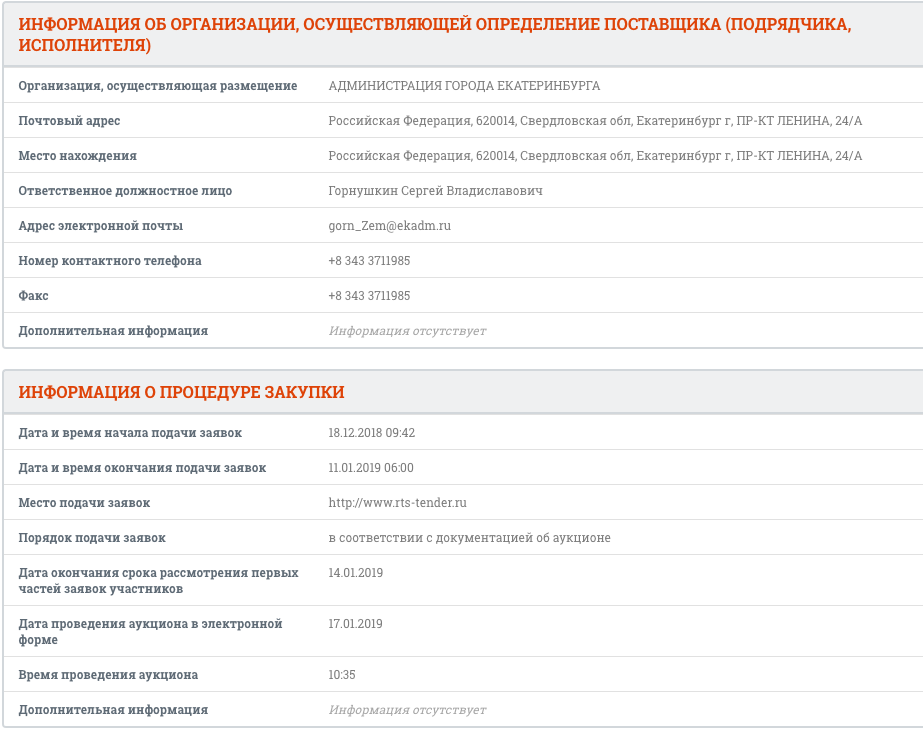Click label Дата и время начала подачи заявок
Screen dimensions: 923x733
(x=130, y=433)
